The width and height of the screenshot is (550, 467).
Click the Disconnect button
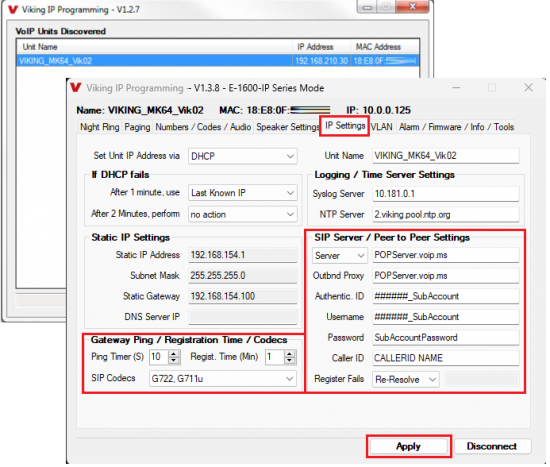[x=492, y=446]
